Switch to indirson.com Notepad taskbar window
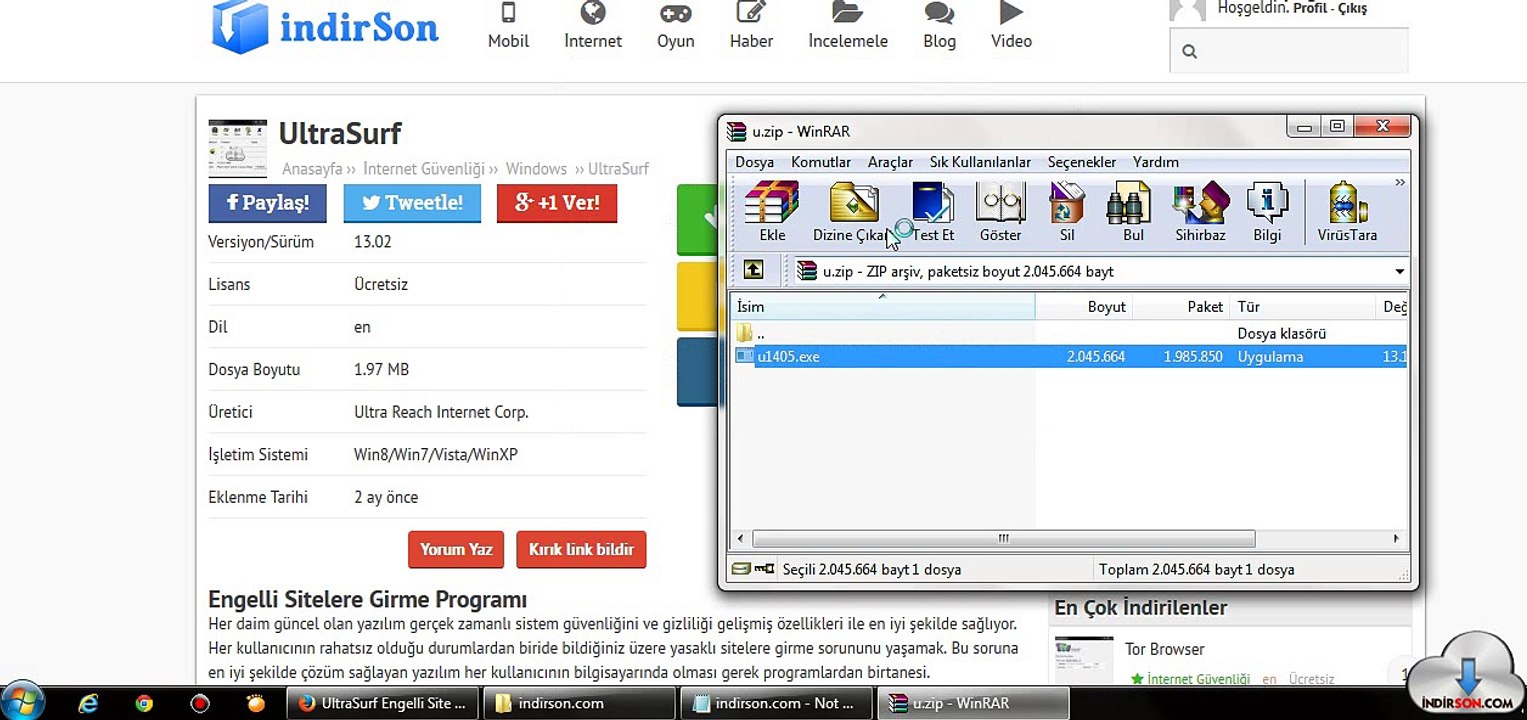 point(776,703)
